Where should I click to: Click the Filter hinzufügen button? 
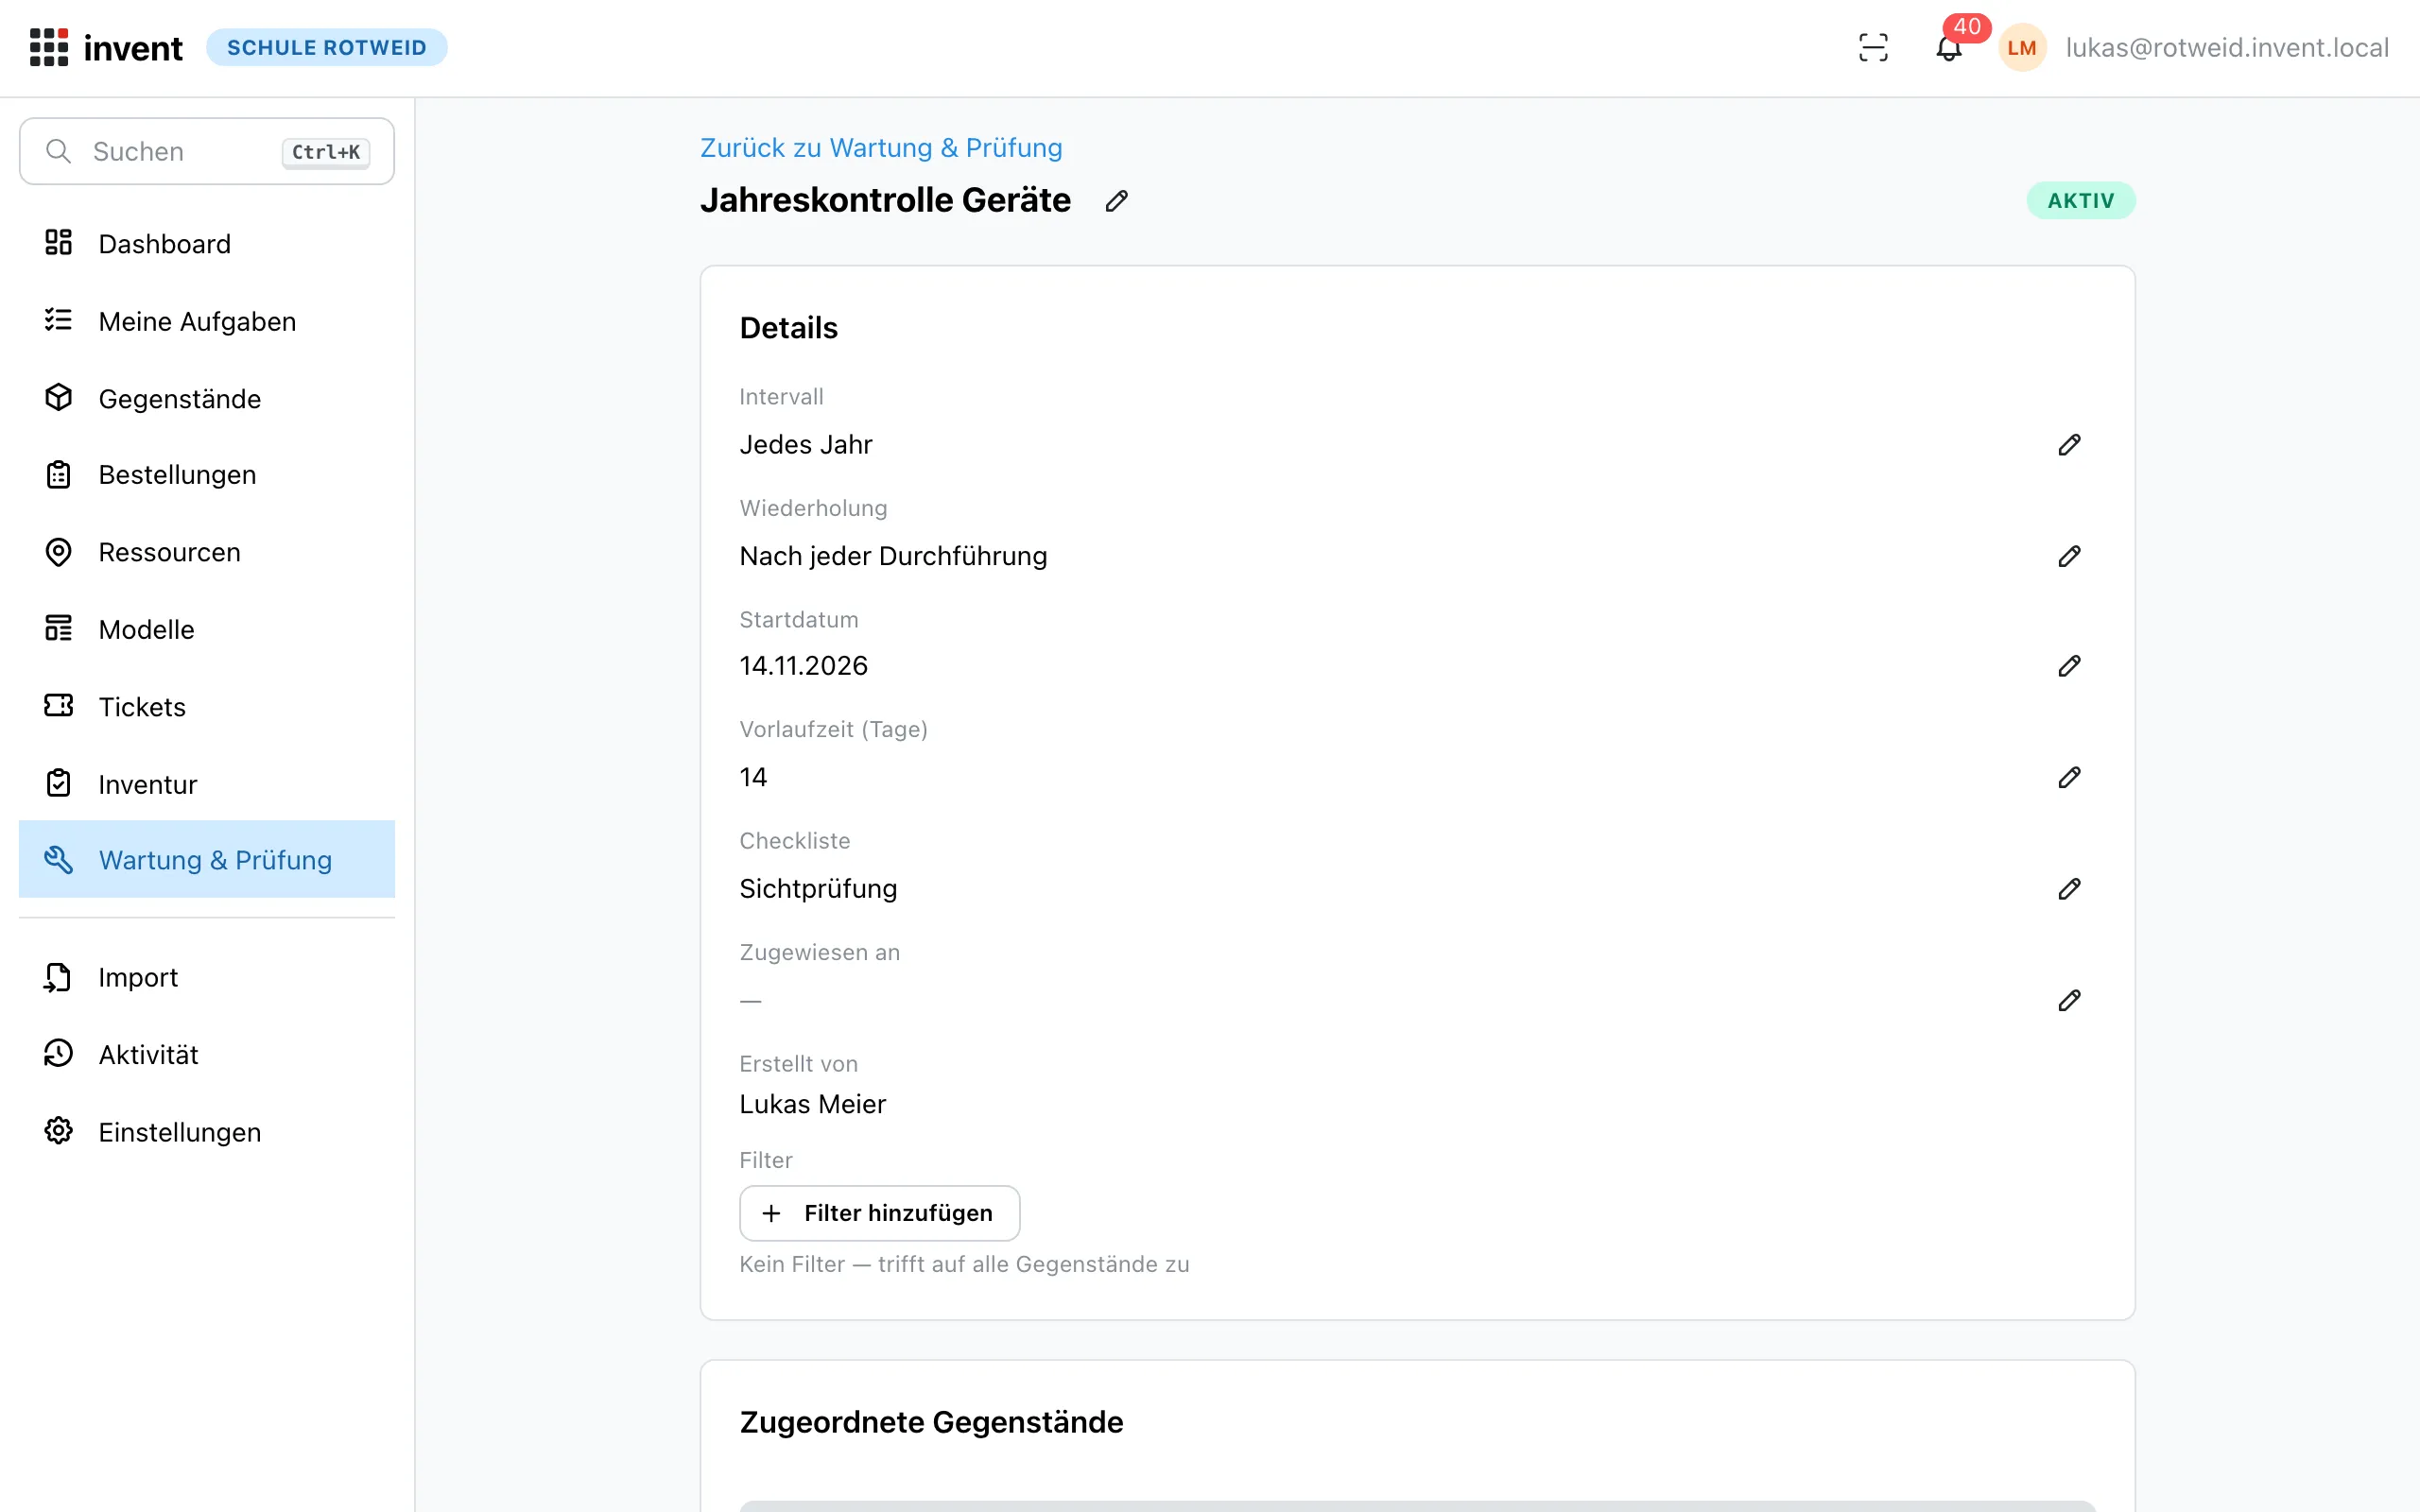click(x=879, y=1213)
